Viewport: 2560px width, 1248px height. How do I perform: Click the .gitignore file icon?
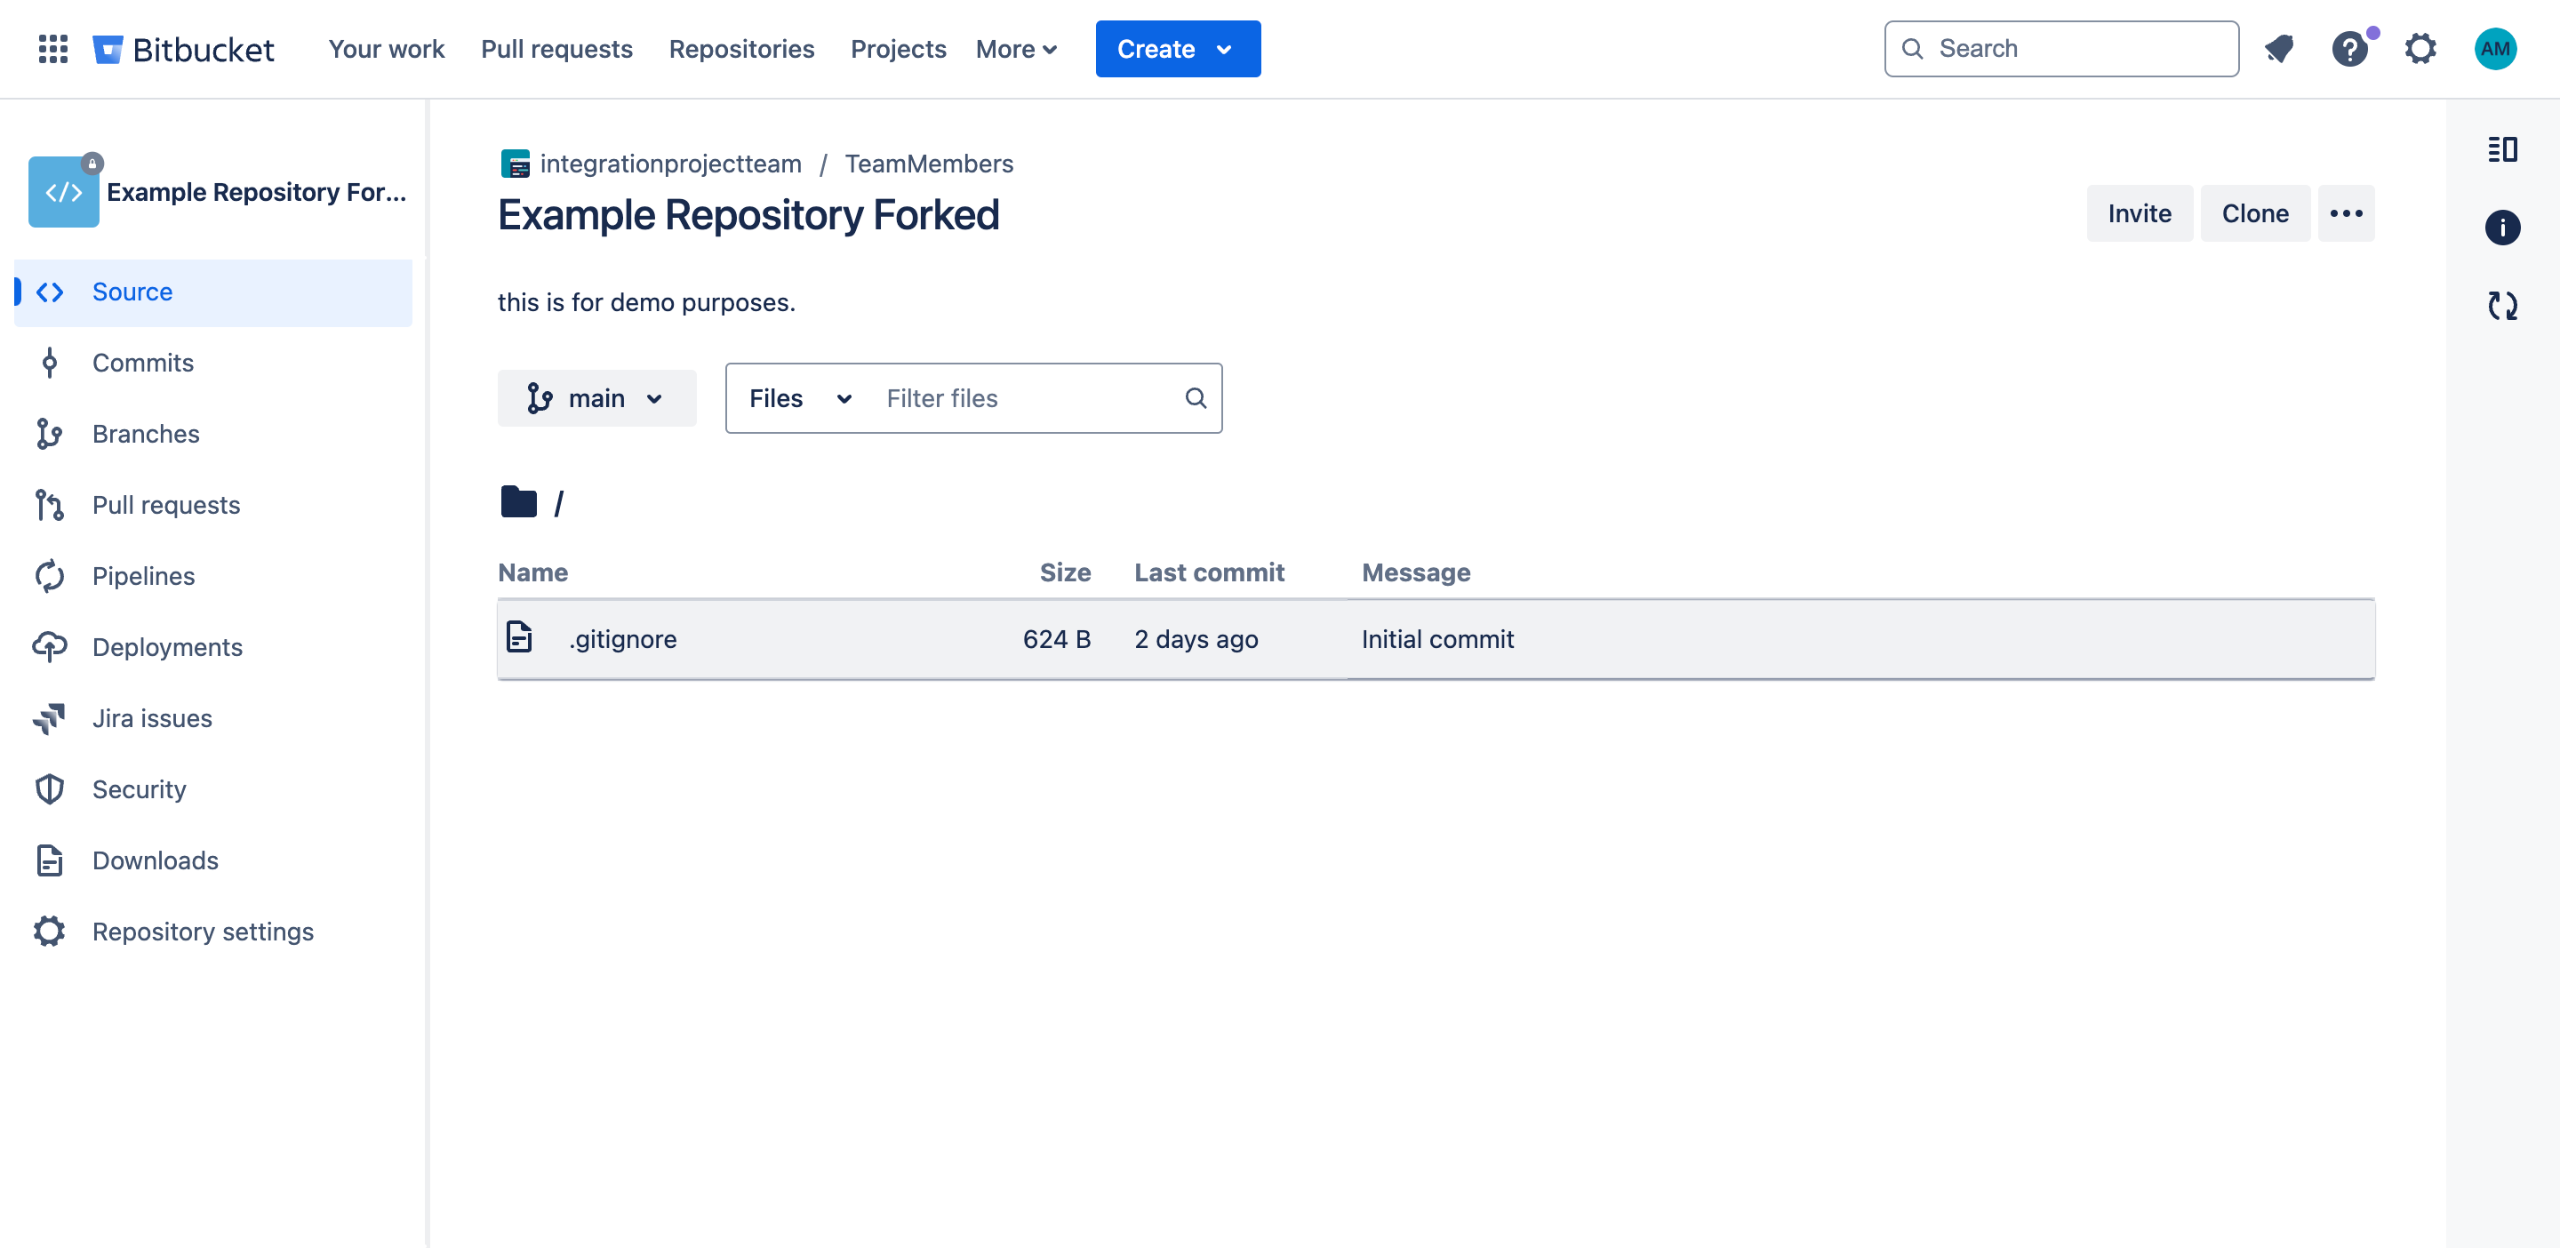point(519,637)
